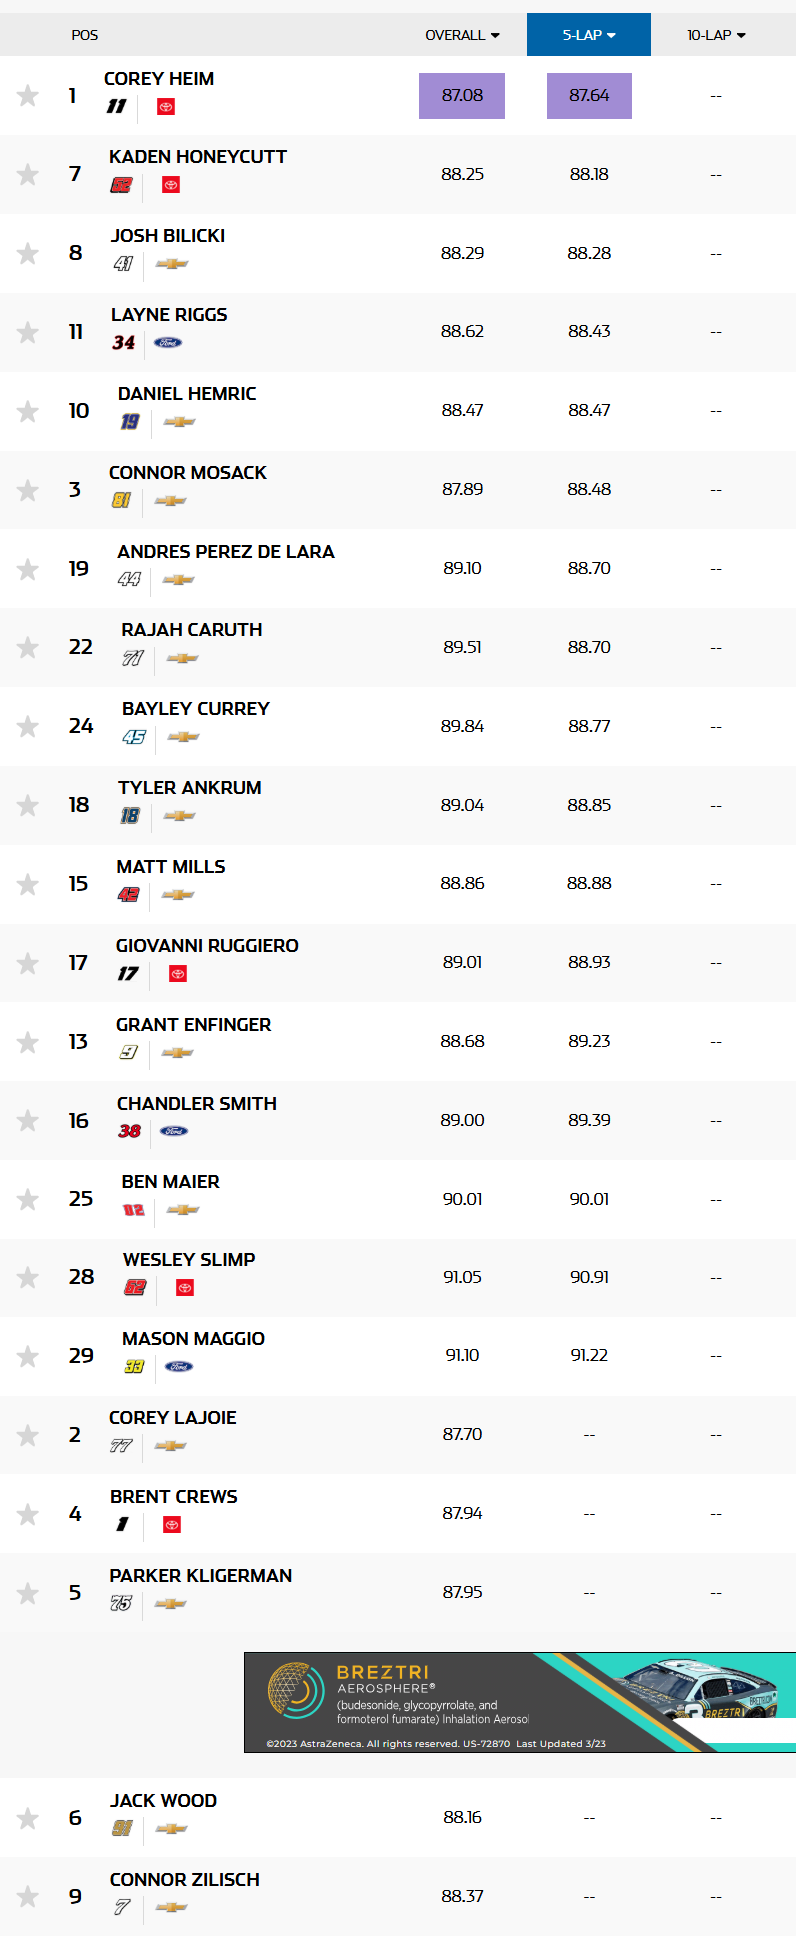Select the Ford logo next to Layne Riggs
The height and width of the screenshot is (1939, 796).
169,342
